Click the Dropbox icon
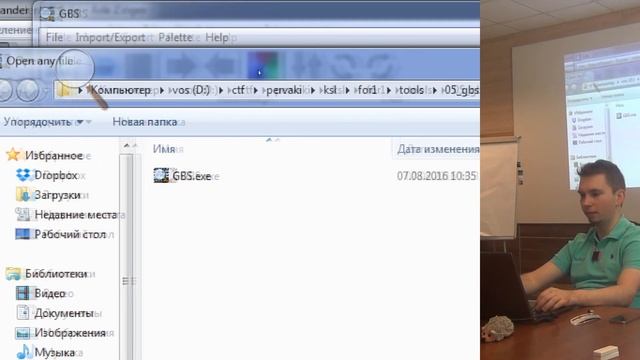Screen dimensions: 640x360 tap(23, 175)
